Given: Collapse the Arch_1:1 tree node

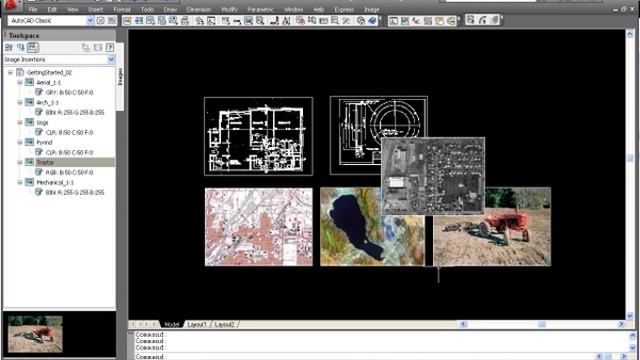Looking at the screenshot, I should (x=20, y=102).
